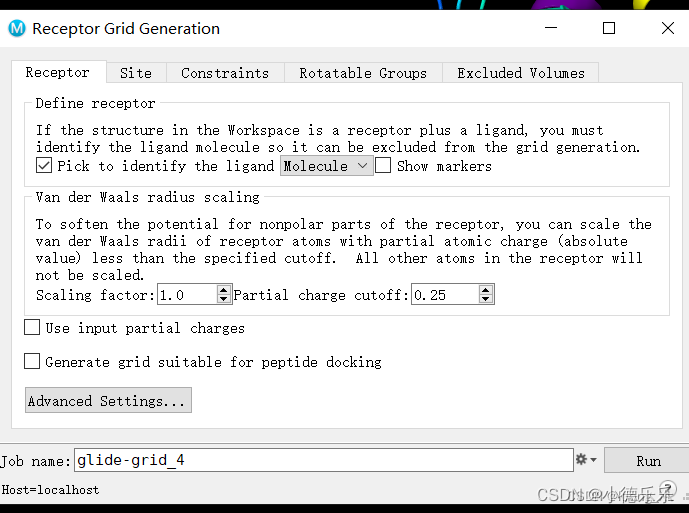Open the job settings gear menu

coord(586,460)
